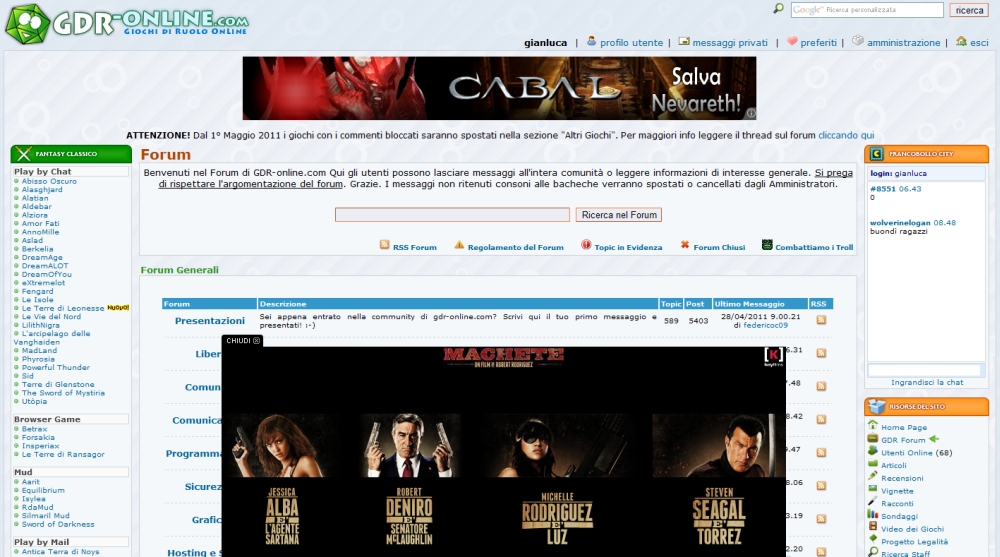Open Vignette resource link
Image resolution: width=1000 pixels, height=557 pixels.
(897, 491)
